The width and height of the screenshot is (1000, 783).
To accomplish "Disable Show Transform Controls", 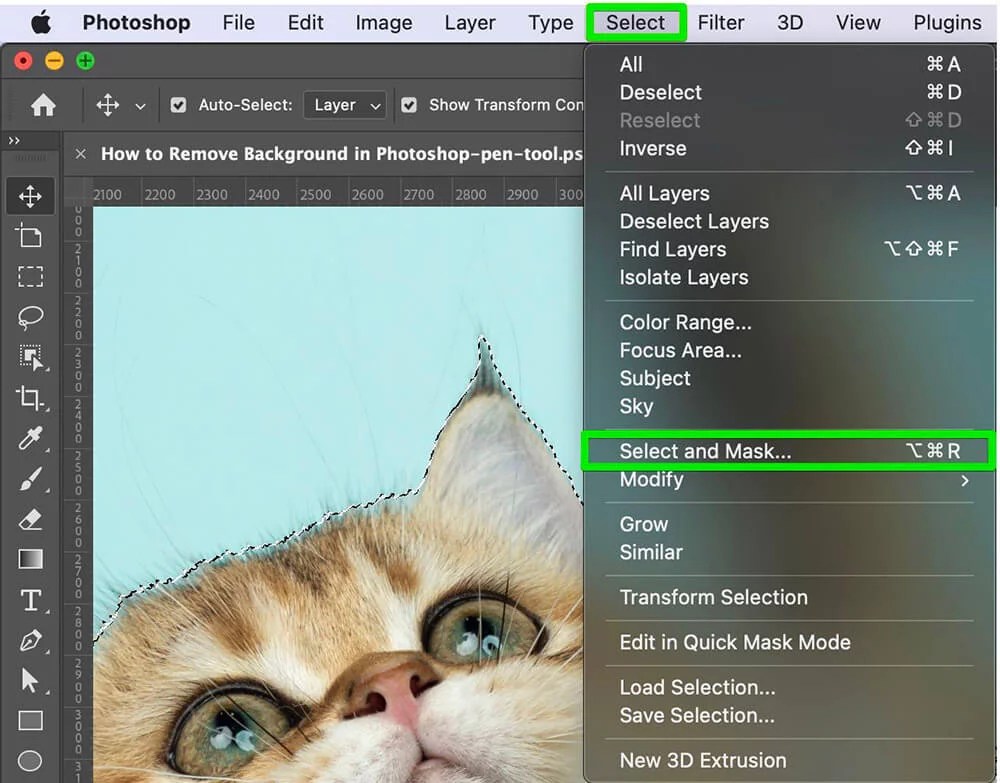I will coord(409,104).
